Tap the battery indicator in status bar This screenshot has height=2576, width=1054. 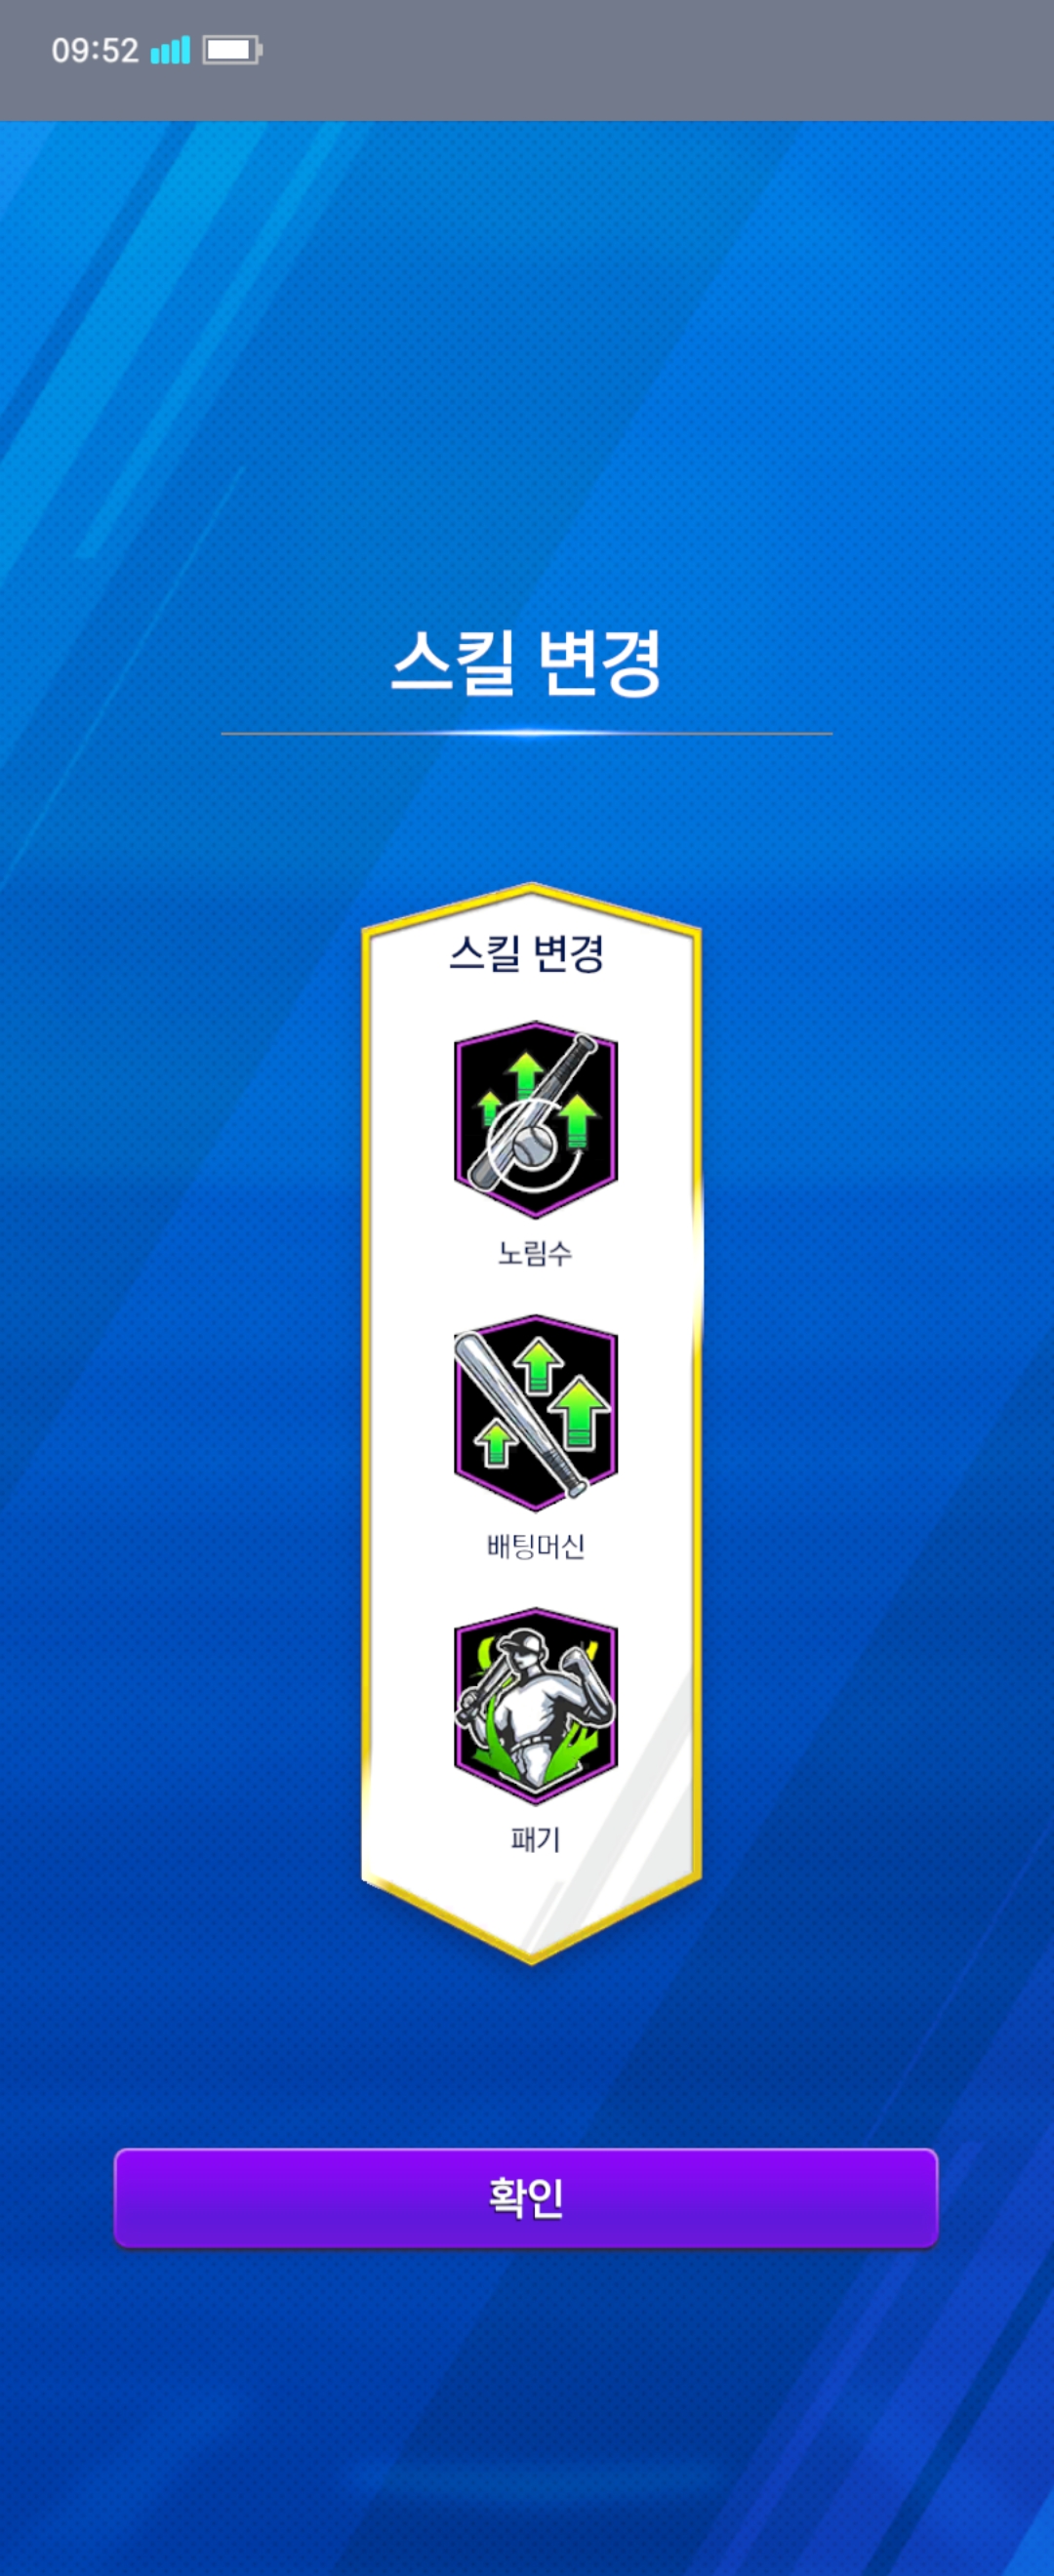tap(232, 50)
